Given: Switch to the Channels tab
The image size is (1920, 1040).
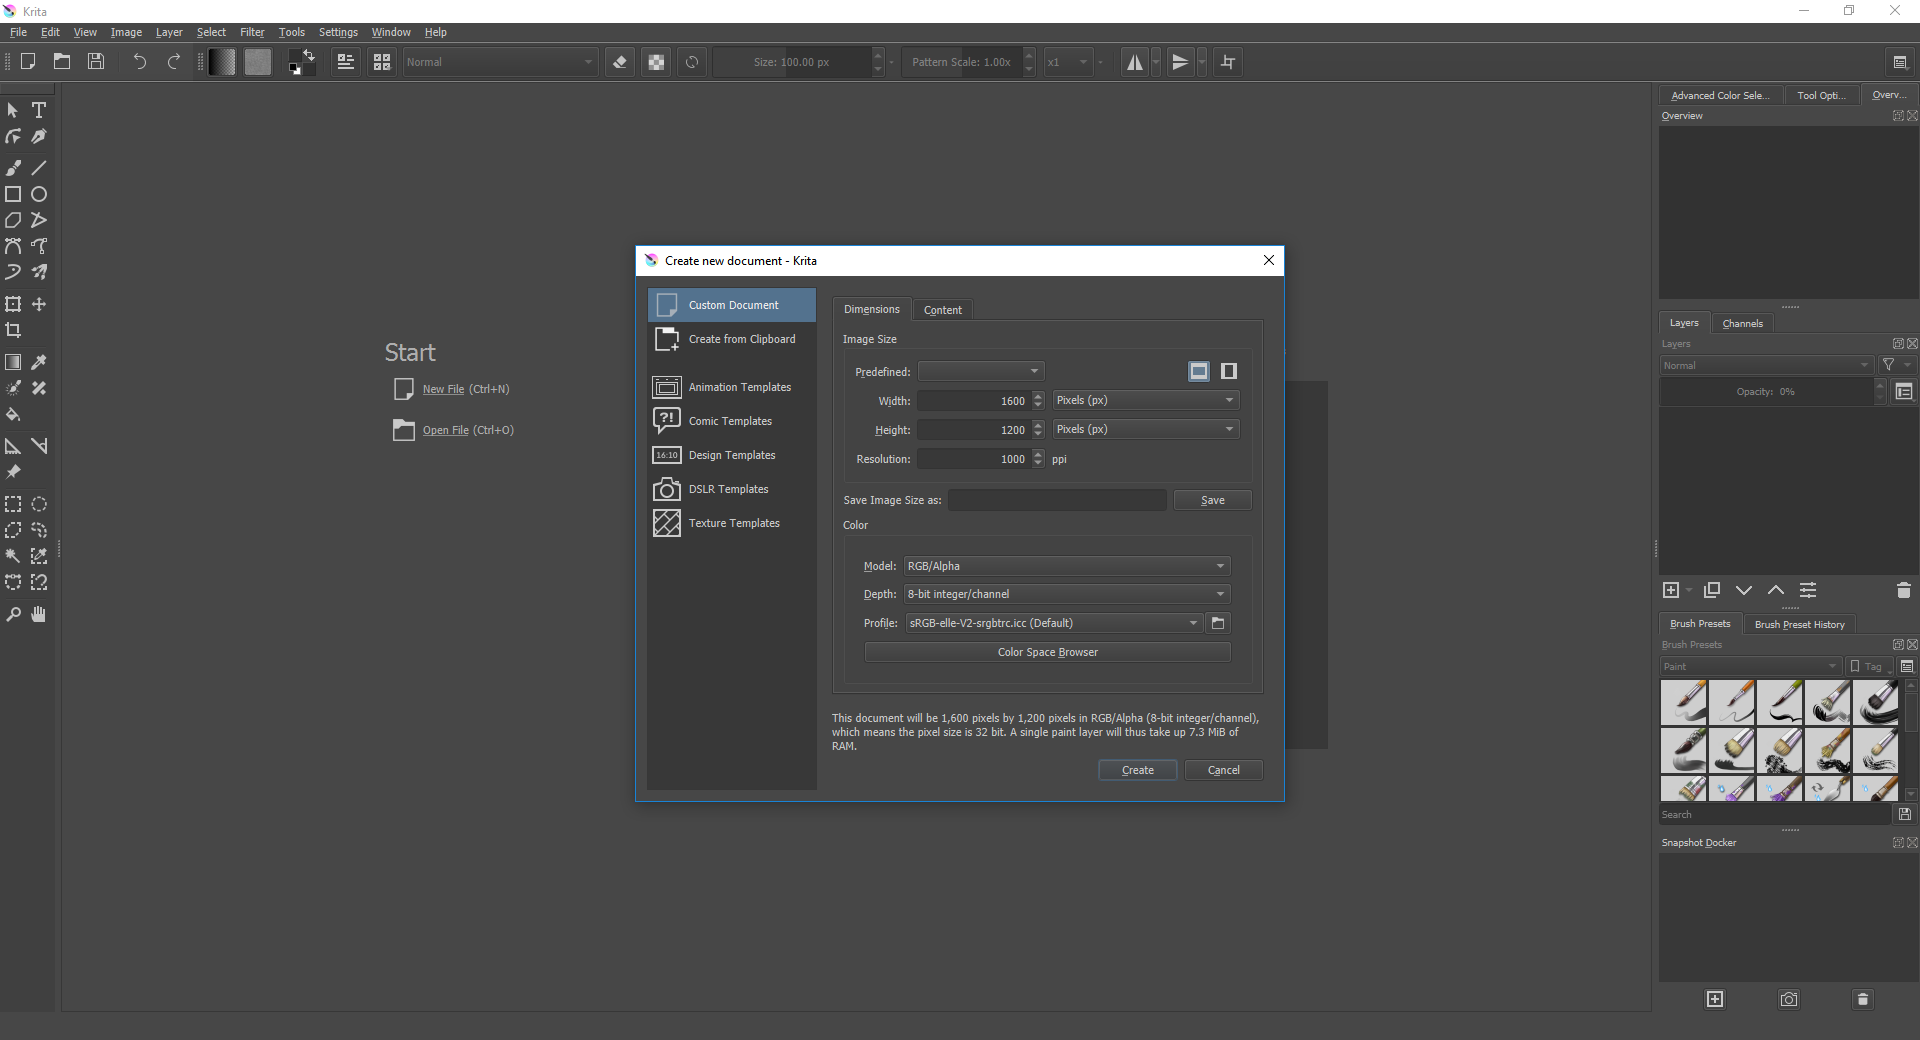Looking at the screenshot, I should tap(1742, 323).
